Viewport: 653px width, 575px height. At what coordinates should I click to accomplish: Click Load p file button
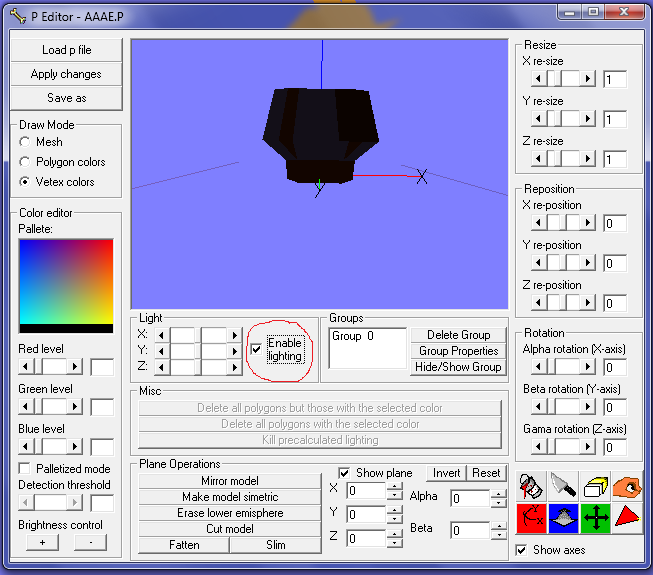tap(67, 50)
